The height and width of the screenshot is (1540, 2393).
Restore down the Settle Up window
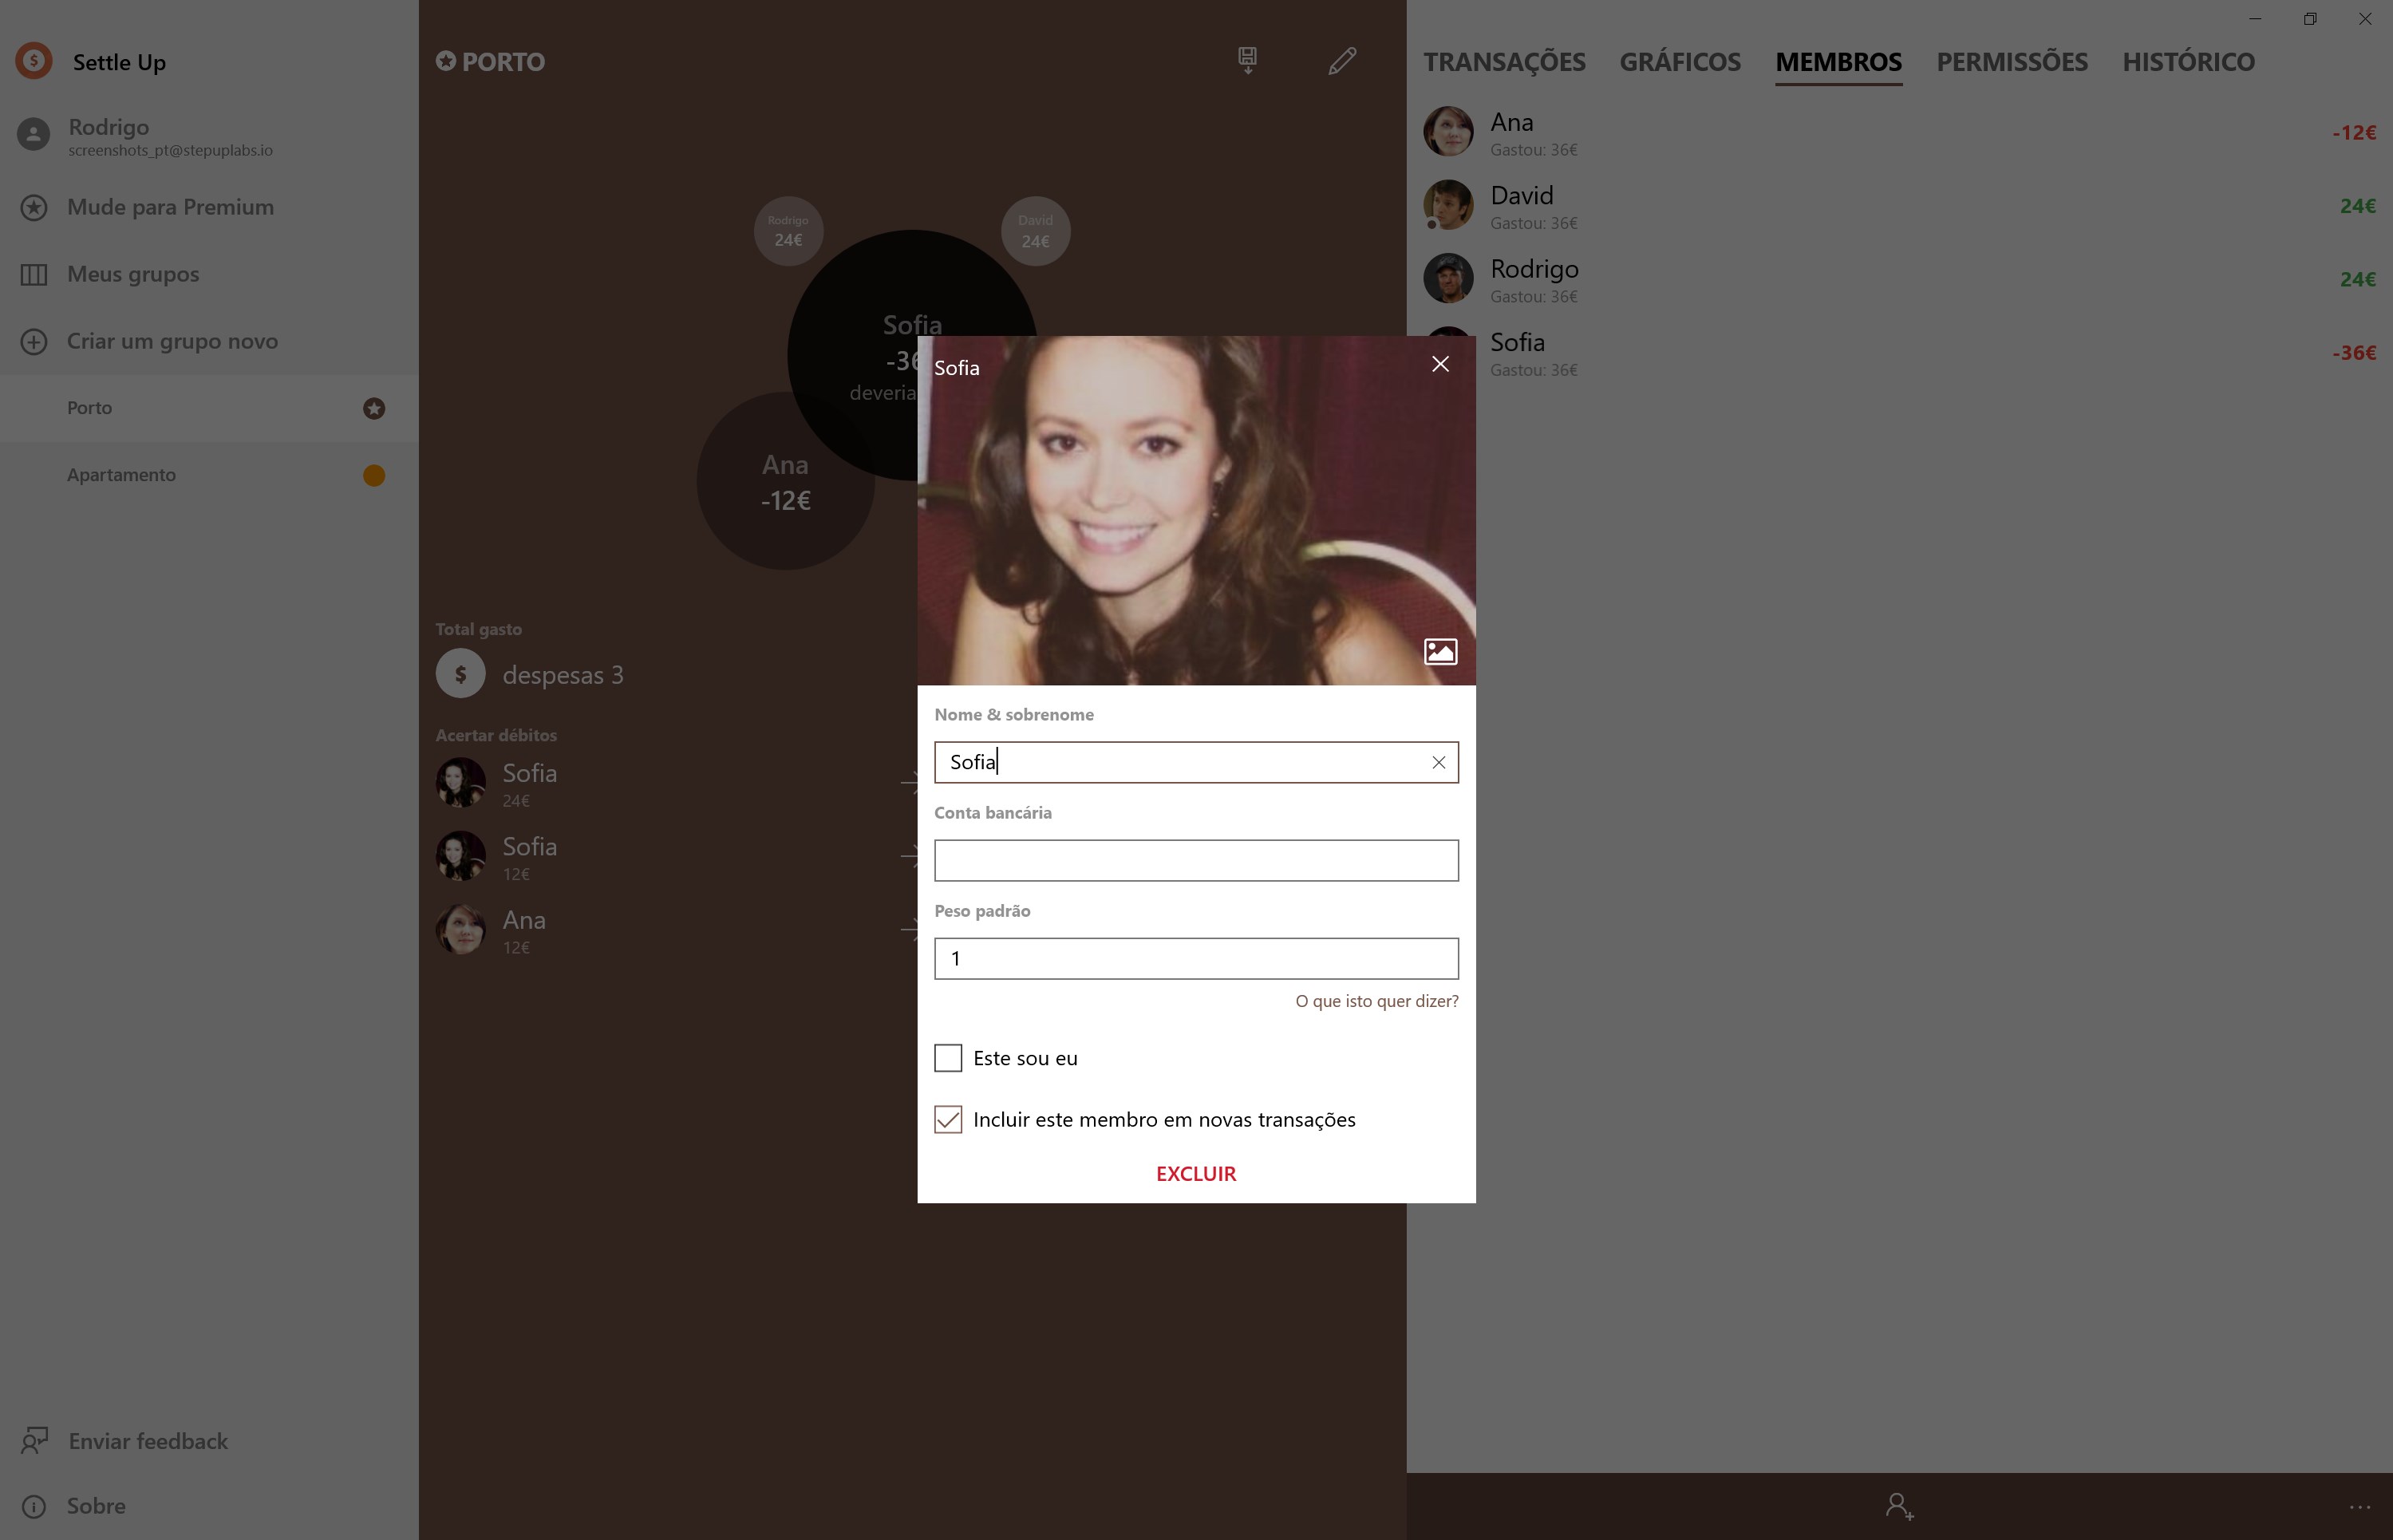click(2310, 19)
